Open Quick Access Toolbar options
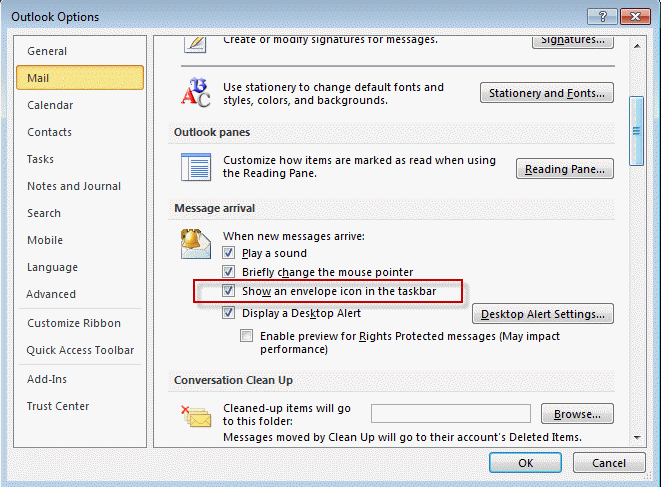 pos(80,350)
